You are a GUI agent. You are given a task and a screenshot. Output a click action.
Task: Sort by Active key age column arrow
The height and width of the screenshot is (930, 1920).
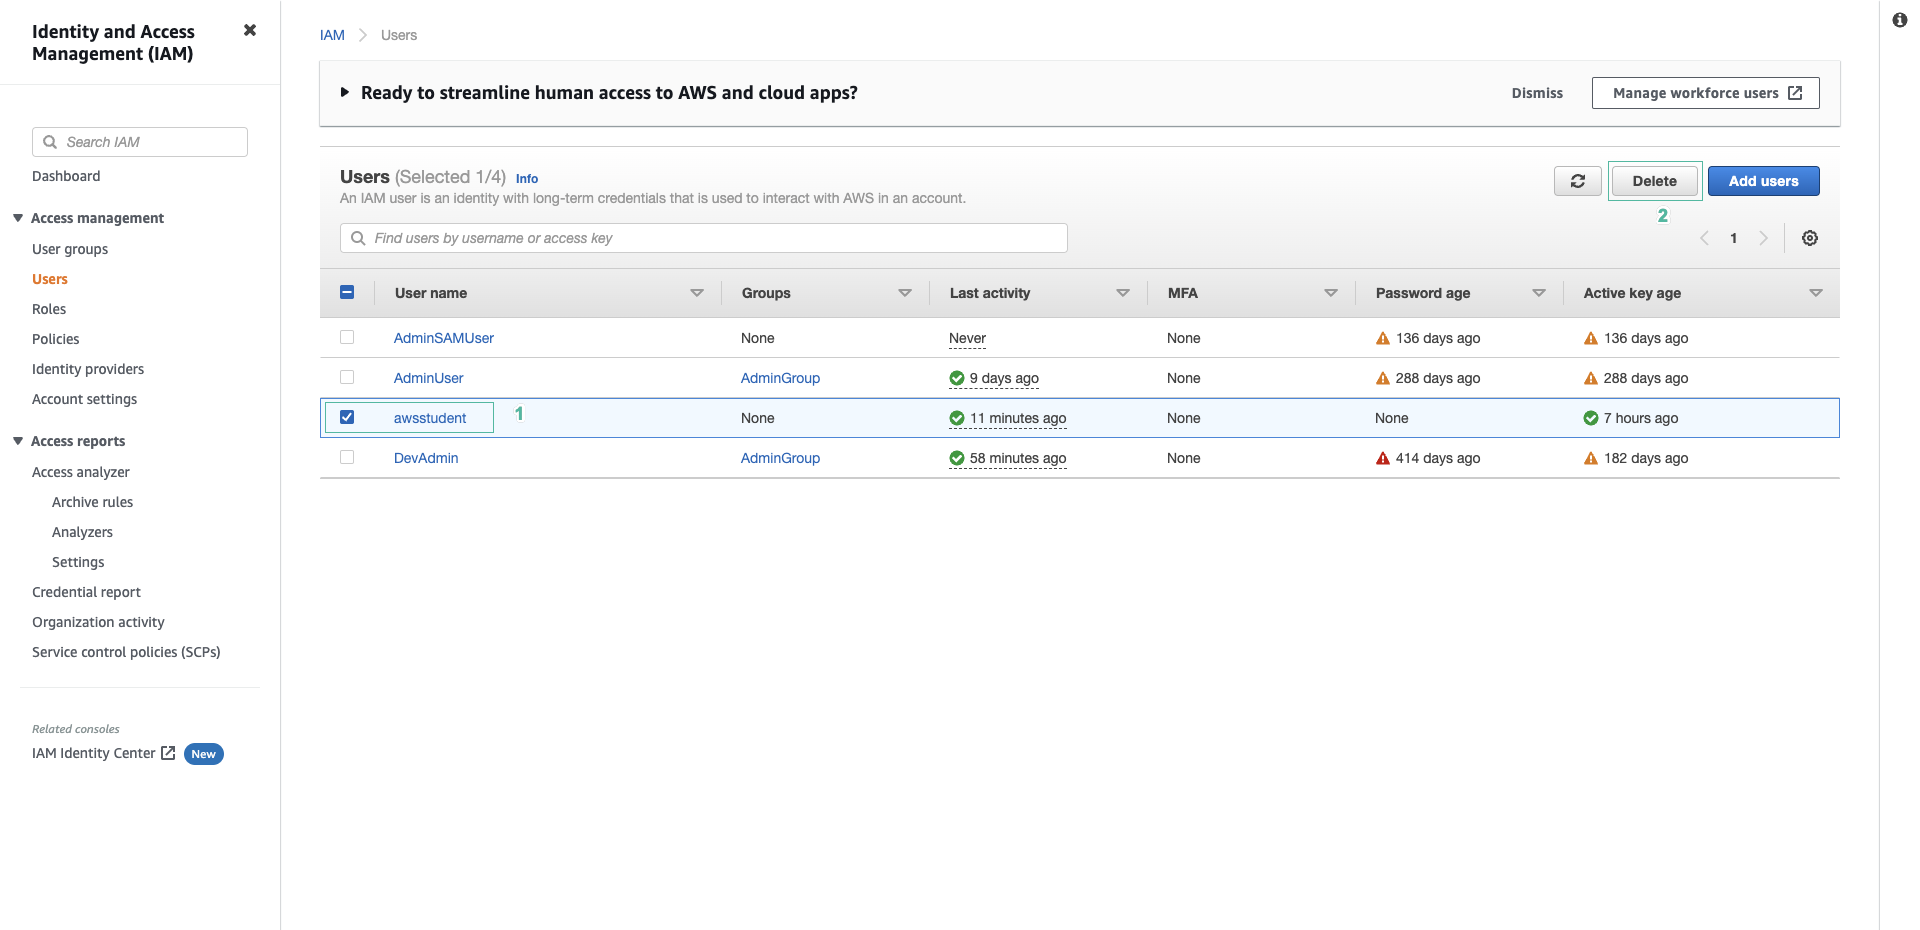point(1816,293)
